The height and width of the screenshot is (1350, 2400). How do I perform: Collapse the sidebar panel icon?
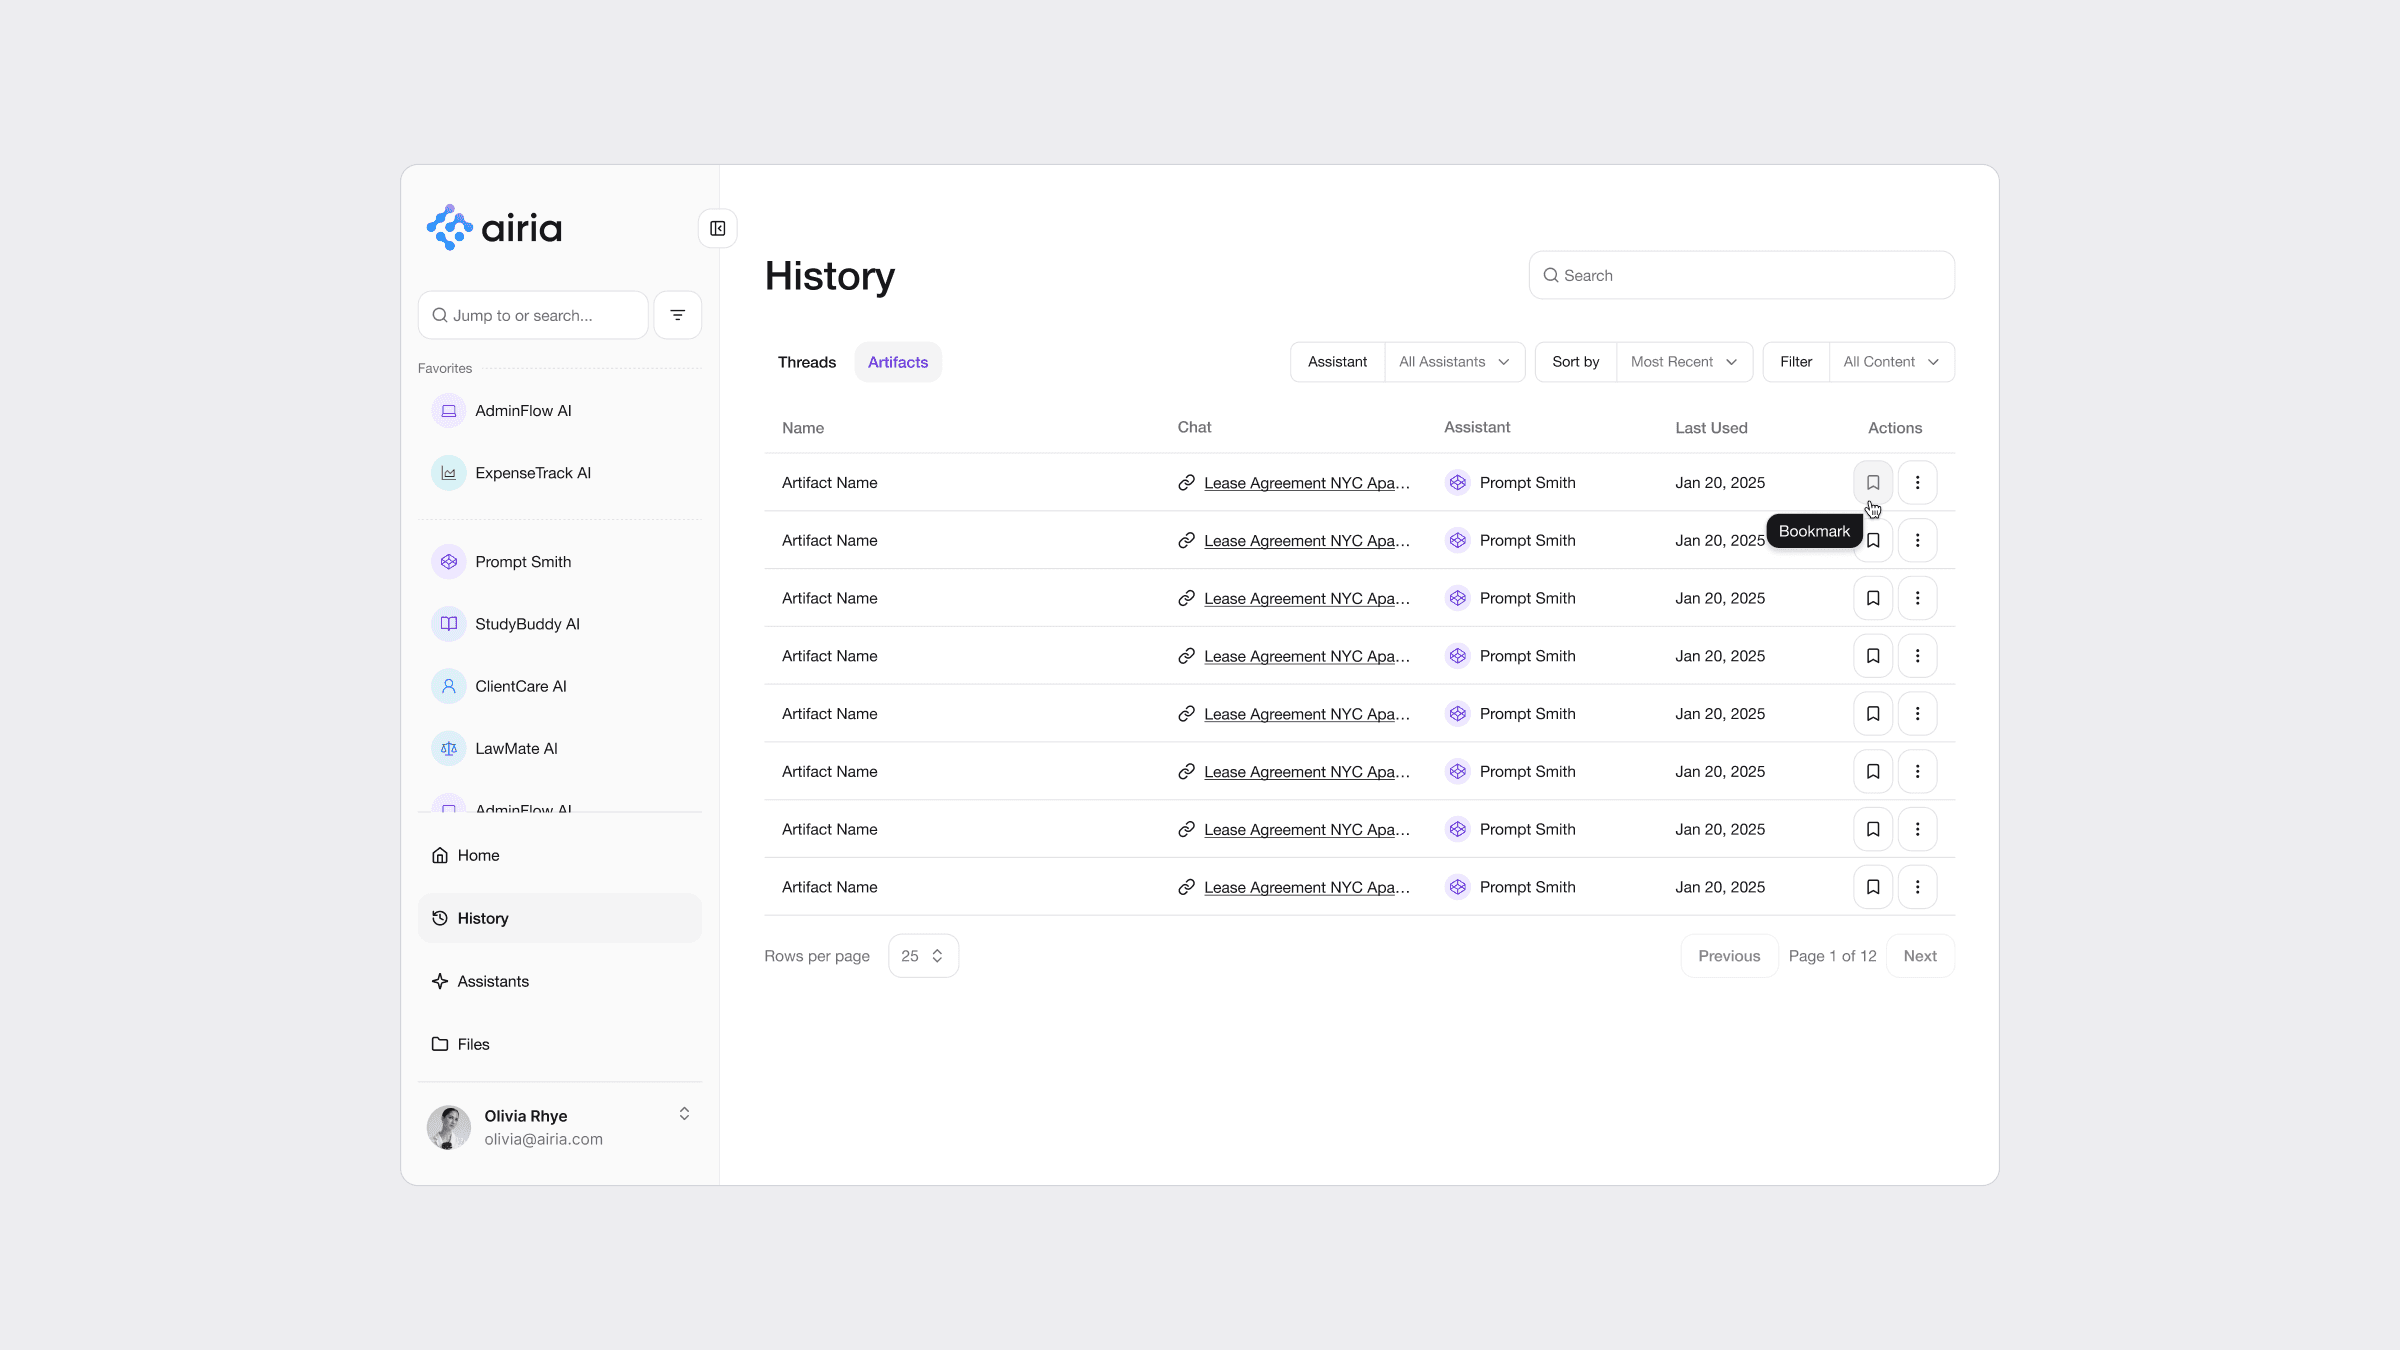point(717,228)
